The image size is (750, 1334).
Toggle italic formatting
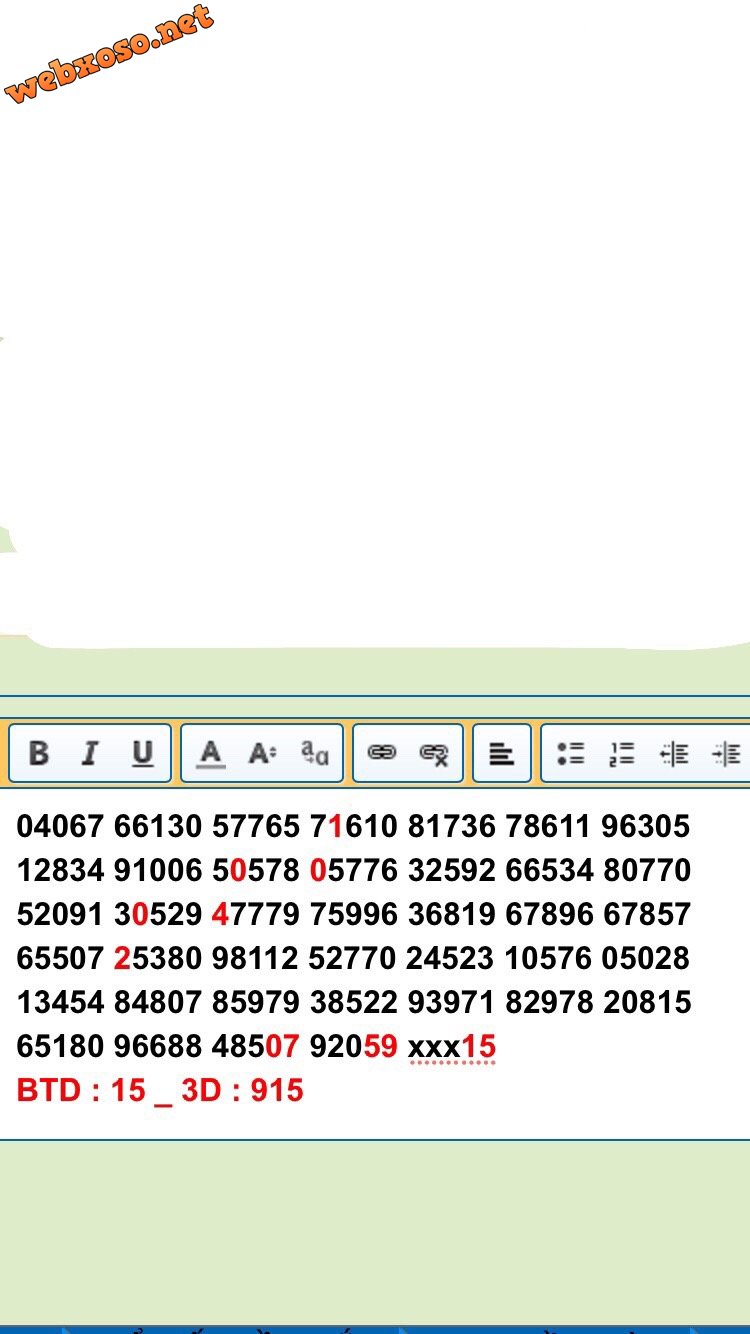(90, 753)
